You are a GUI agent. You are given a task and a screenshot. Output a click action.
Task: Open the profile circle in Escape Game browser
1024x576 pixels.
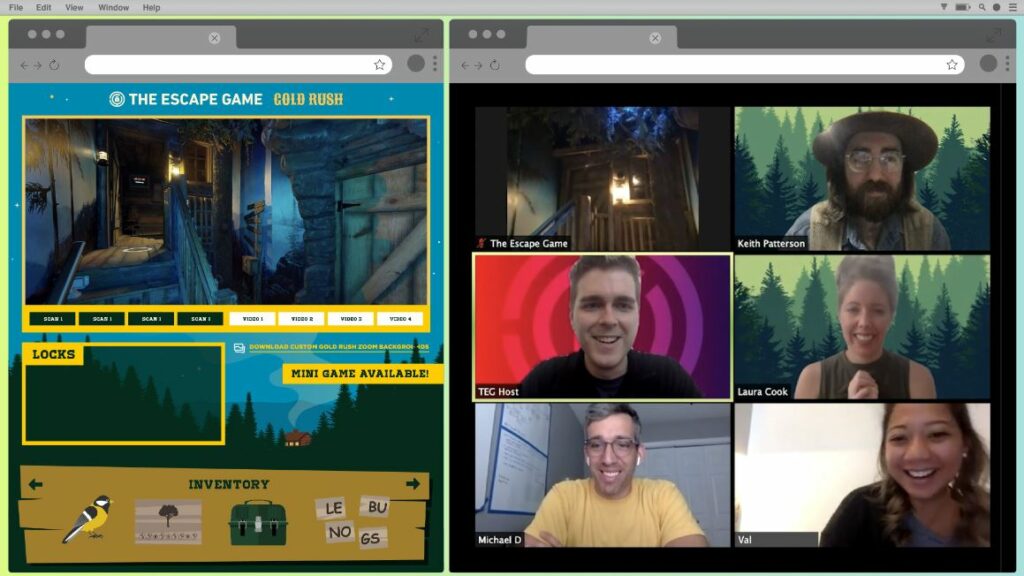click(x=415, y=63)
